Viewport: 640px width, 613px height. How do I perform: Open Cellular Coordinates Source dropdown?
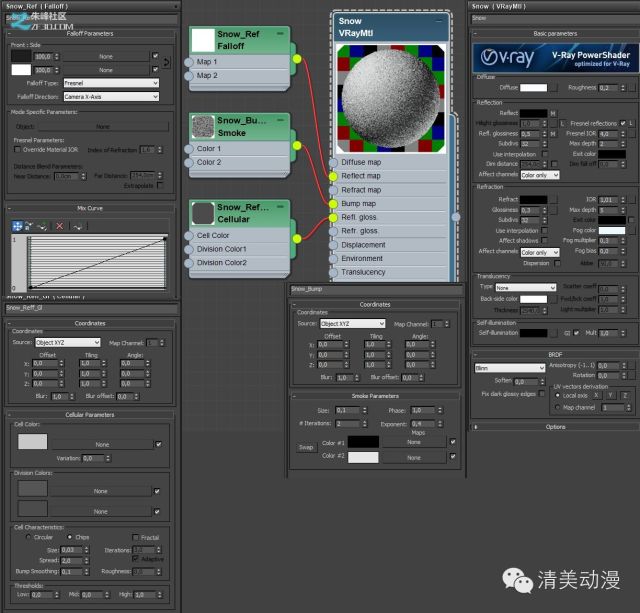click(x=68, y=342)
